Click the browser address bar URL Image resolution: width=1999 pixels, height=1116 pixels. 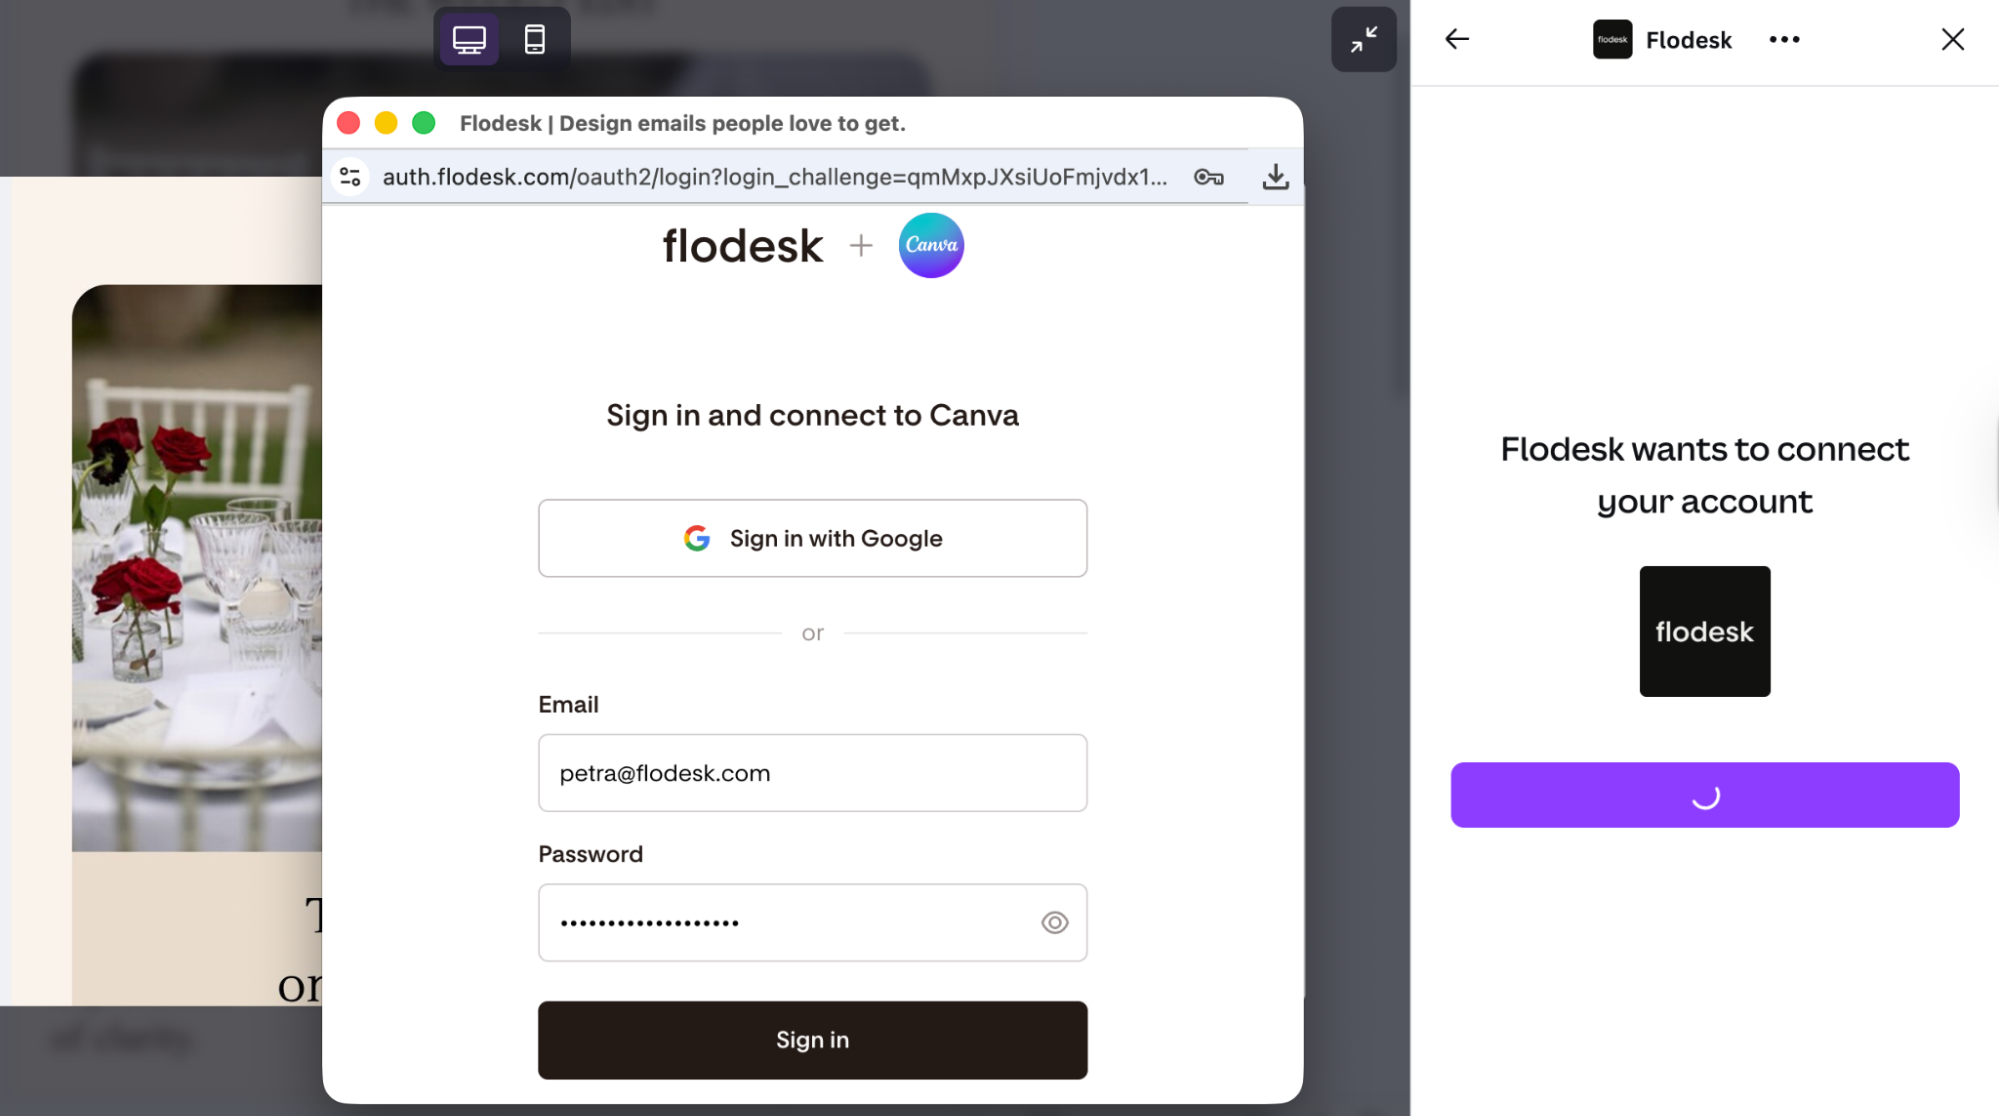coord(775,177)
